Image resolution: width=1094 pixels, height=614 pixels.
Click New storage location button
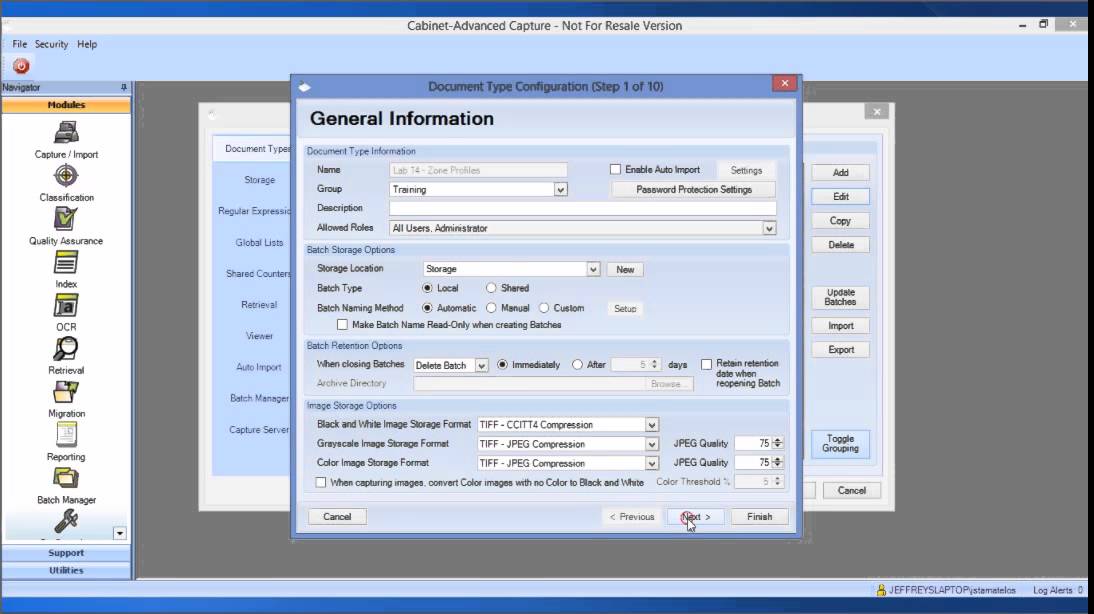pyautogui.click(x=625, y=269)
